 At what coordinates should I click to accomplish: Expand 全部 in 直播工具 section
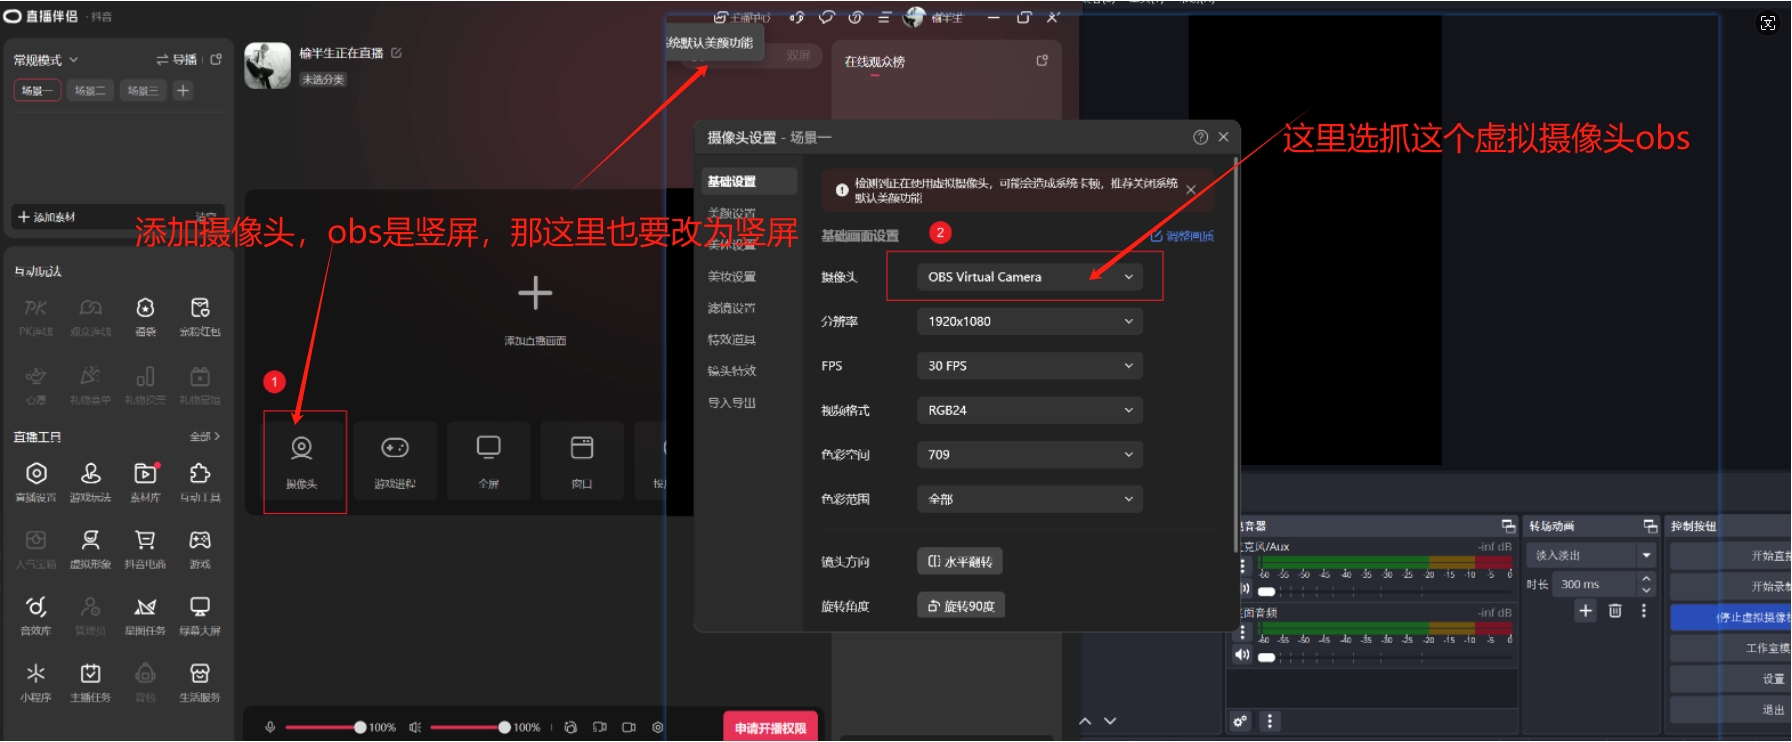point(205,437)
